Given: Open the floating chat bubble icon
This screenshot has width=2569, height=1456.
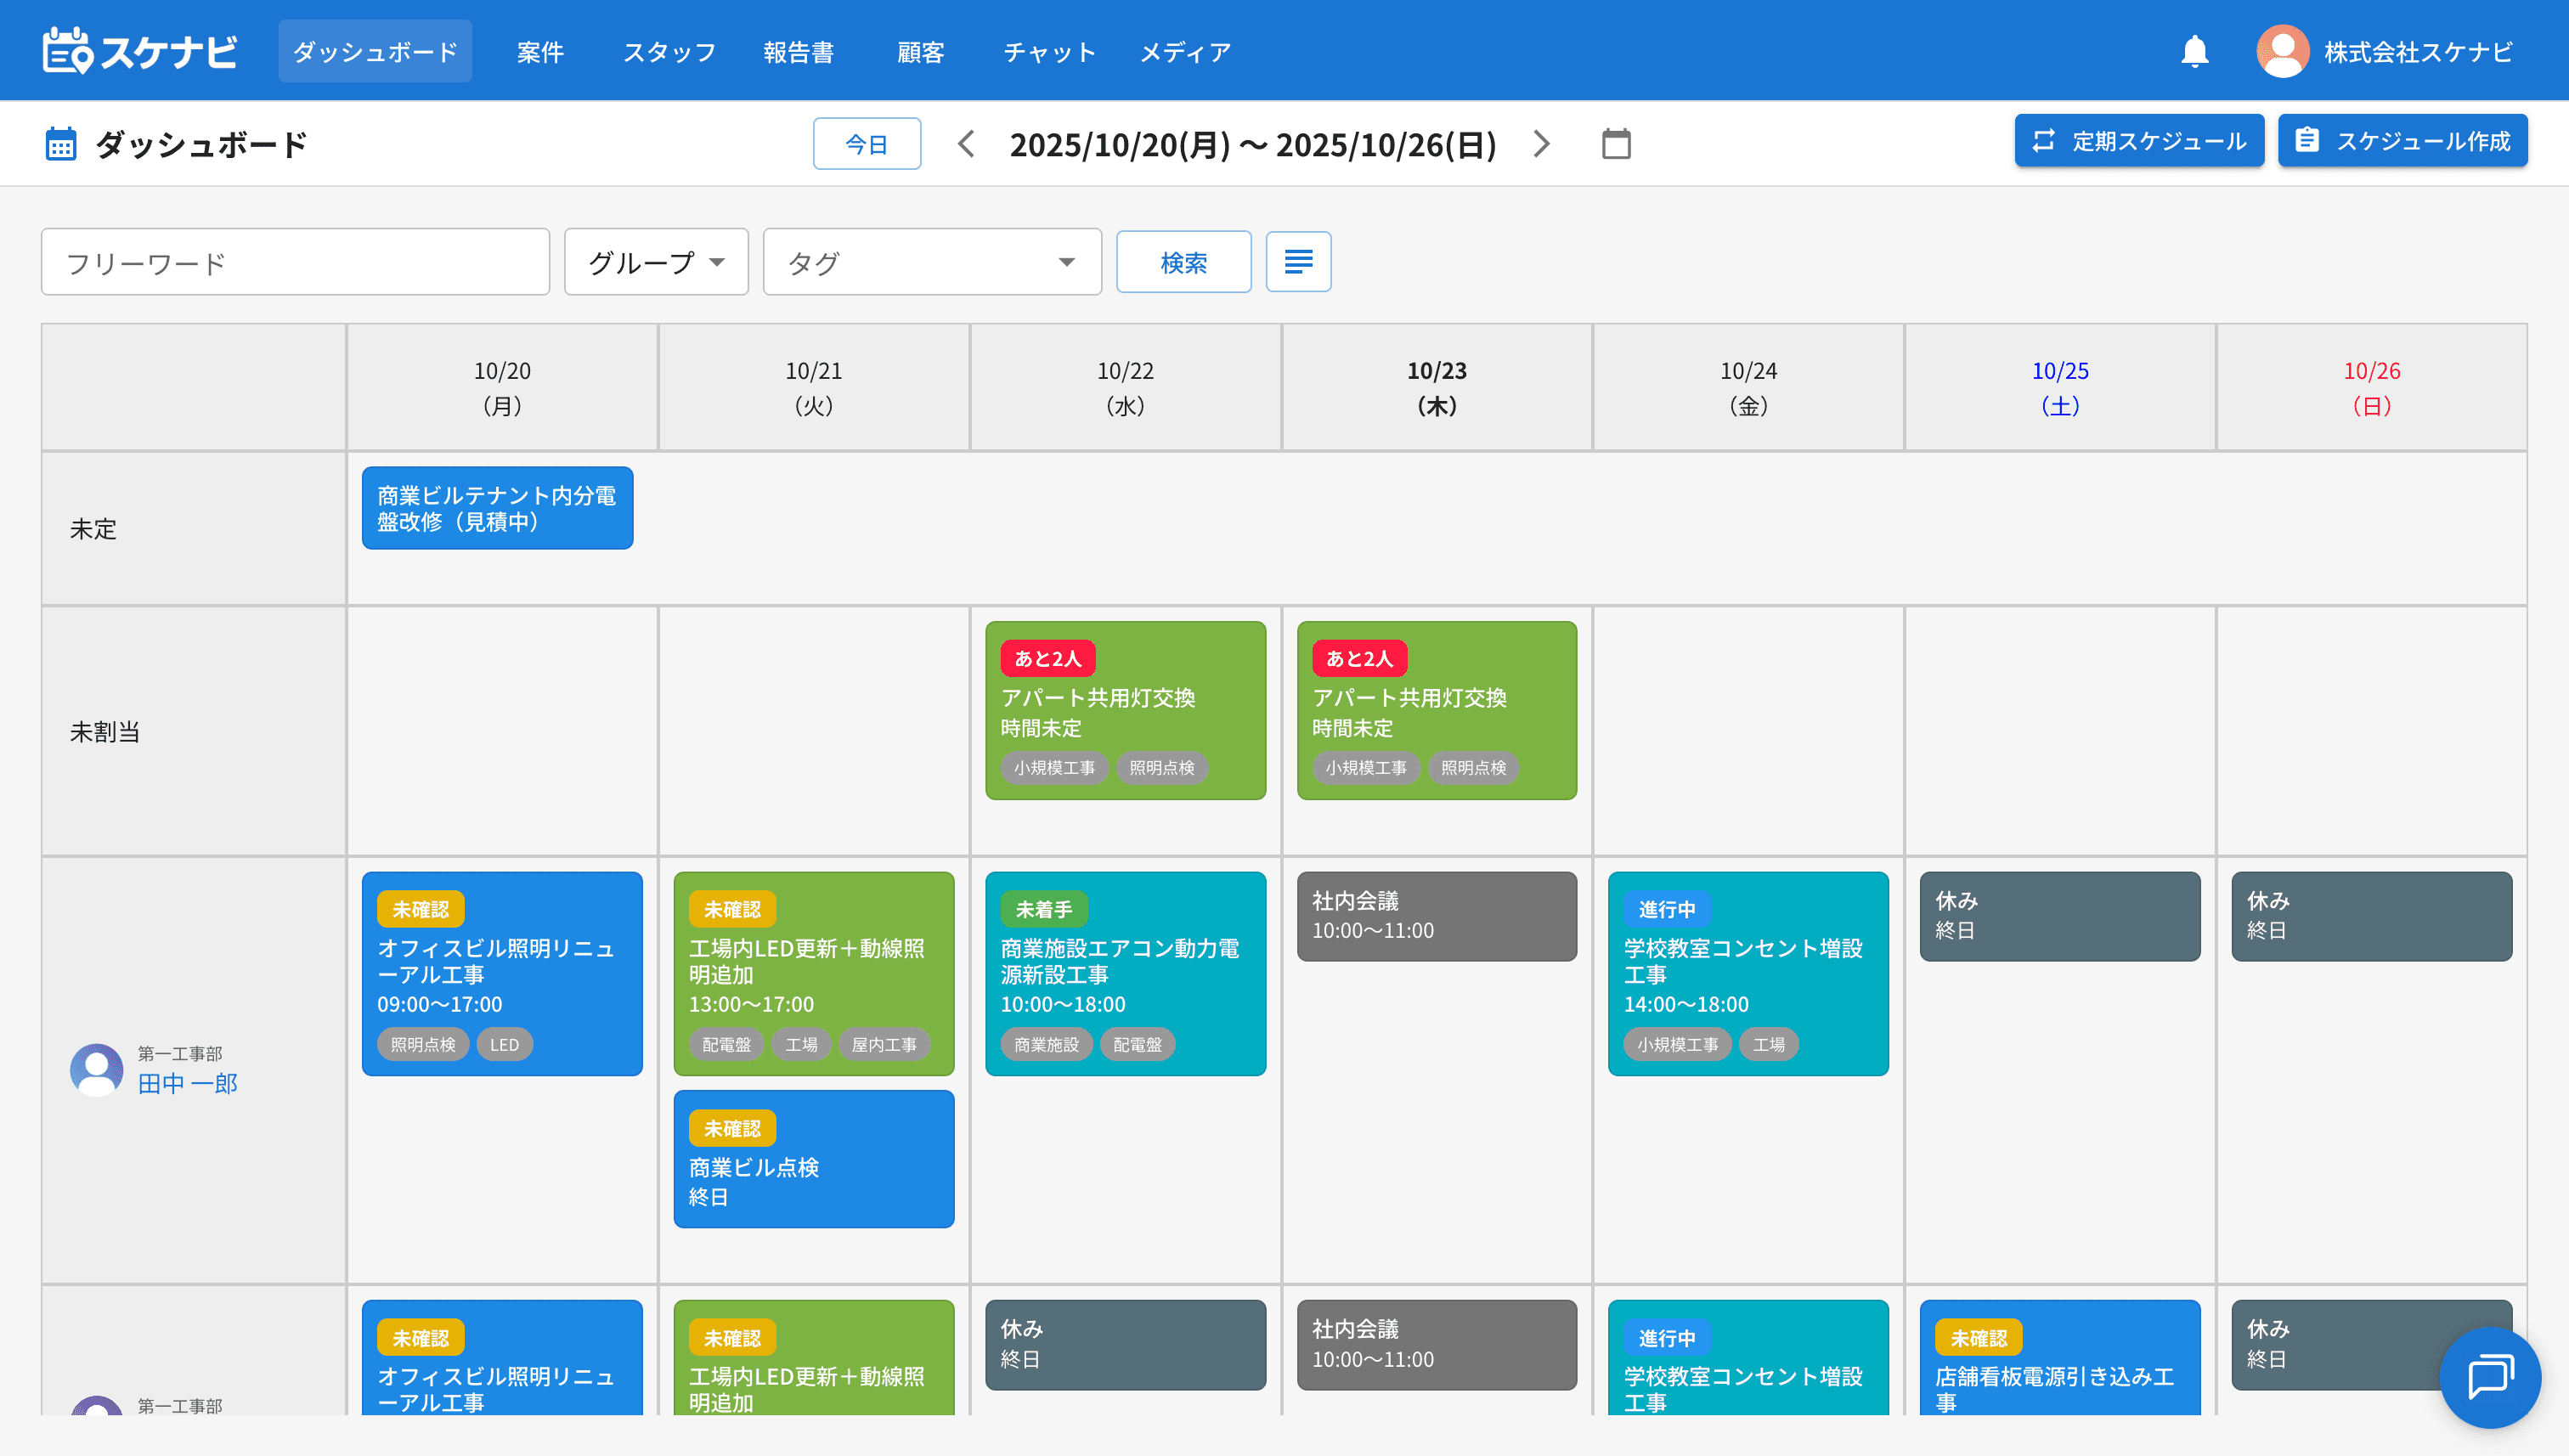Looking at the screenshot, I should pos(2490,1376).
